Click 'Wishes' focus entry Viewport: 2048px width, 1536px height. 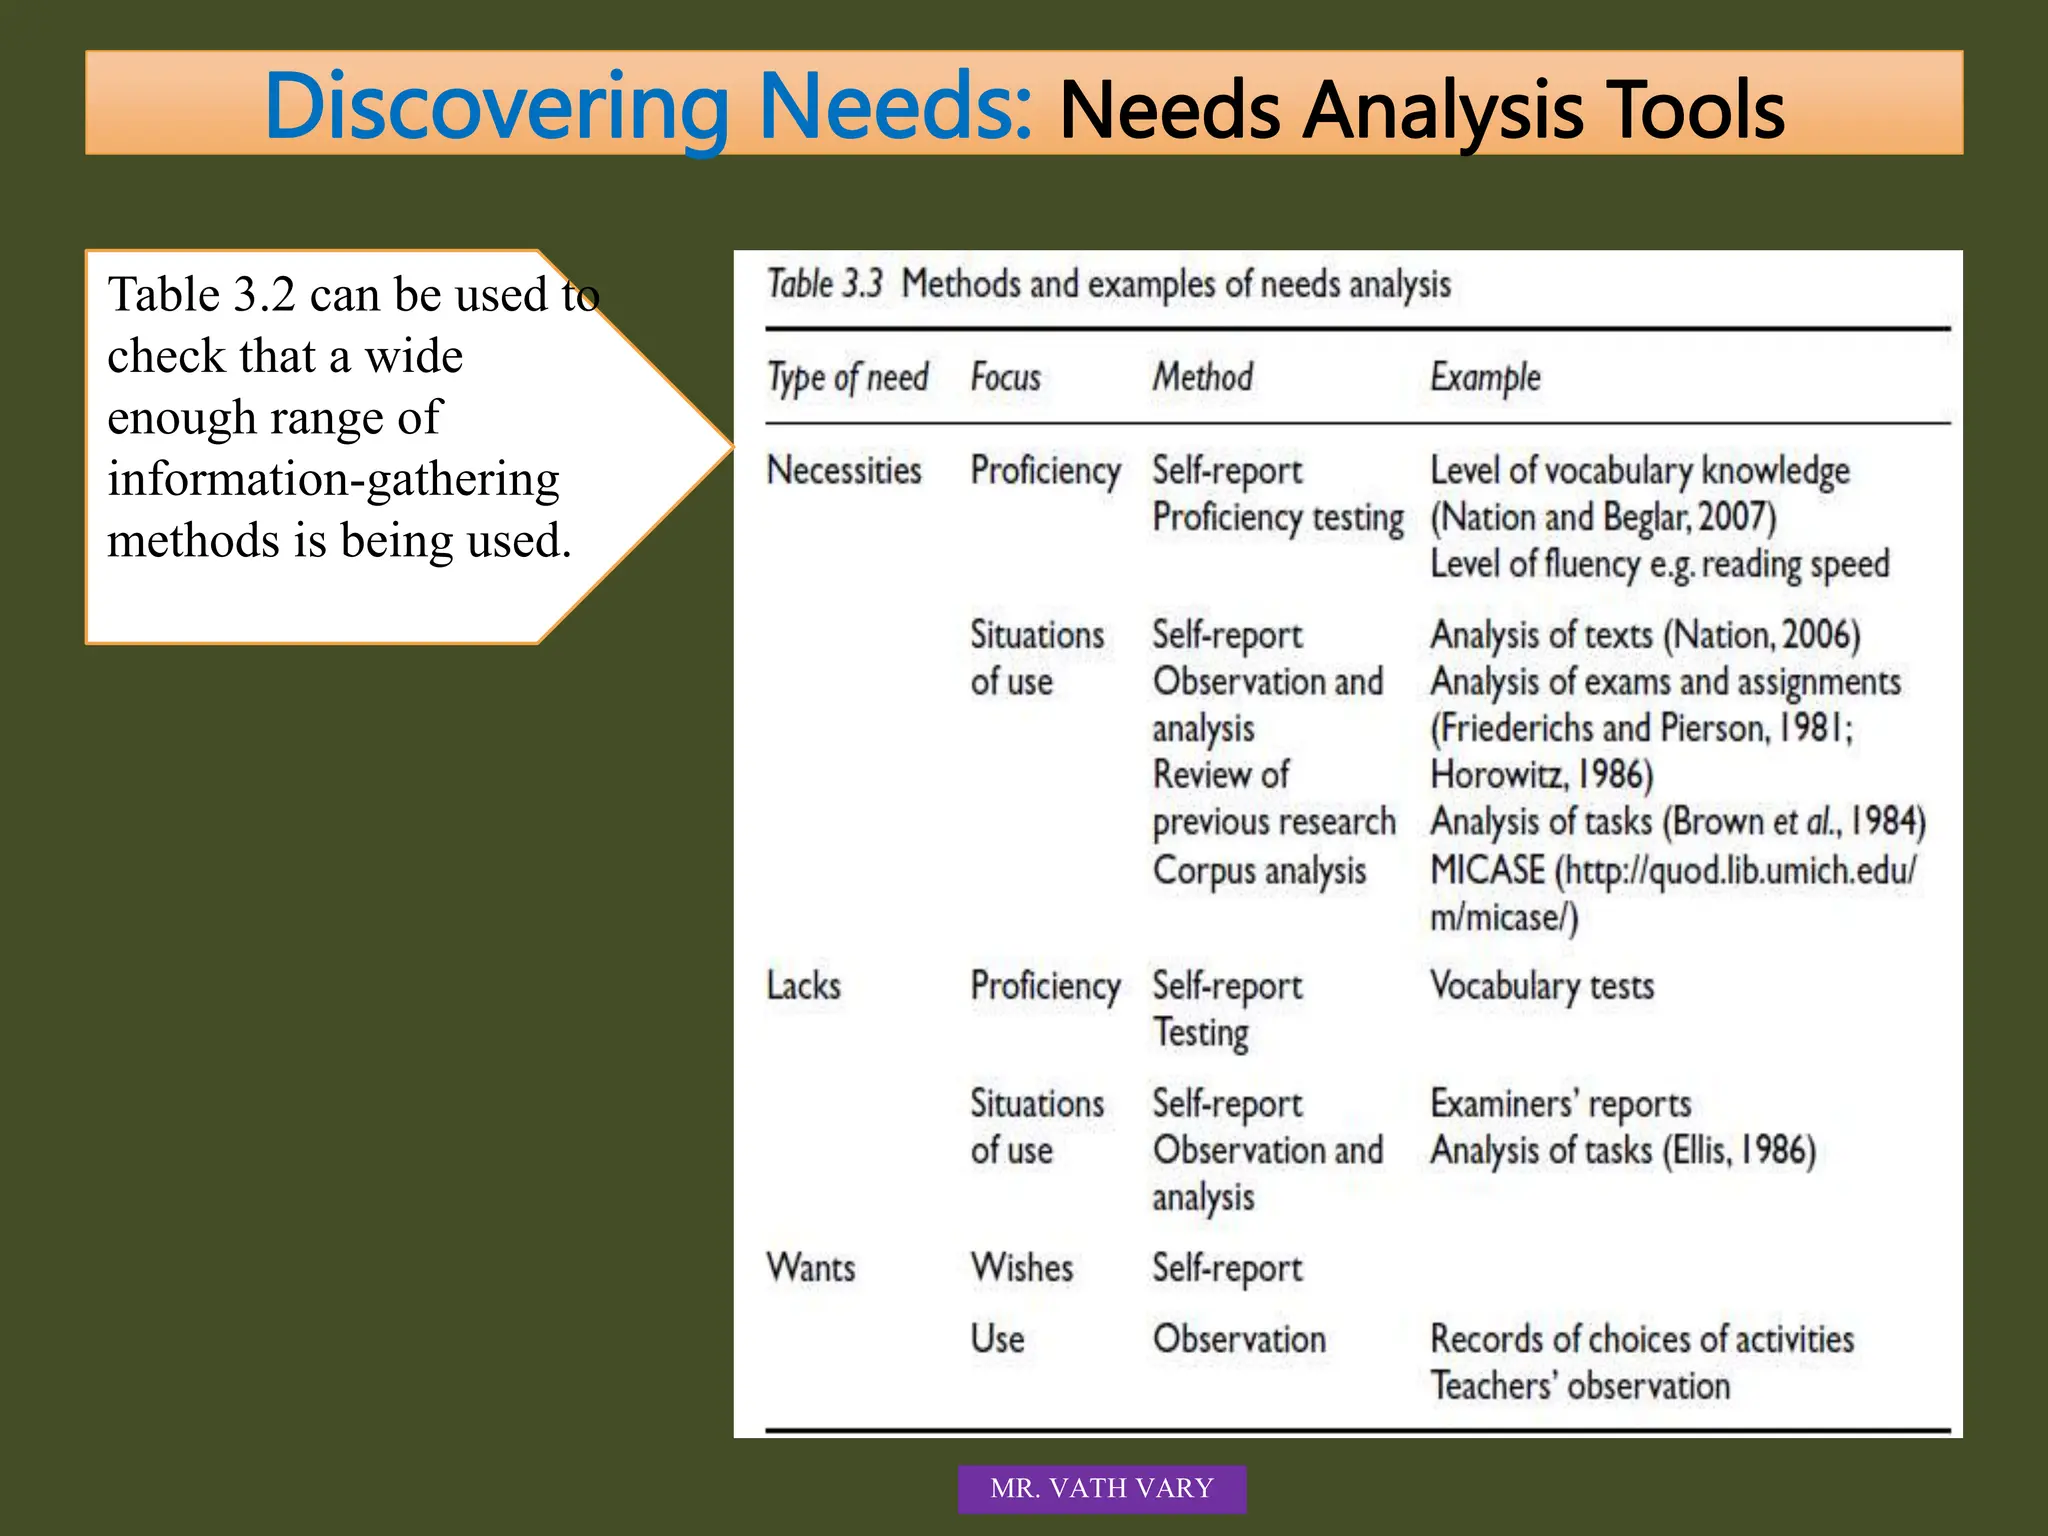pos(1021,1267)
